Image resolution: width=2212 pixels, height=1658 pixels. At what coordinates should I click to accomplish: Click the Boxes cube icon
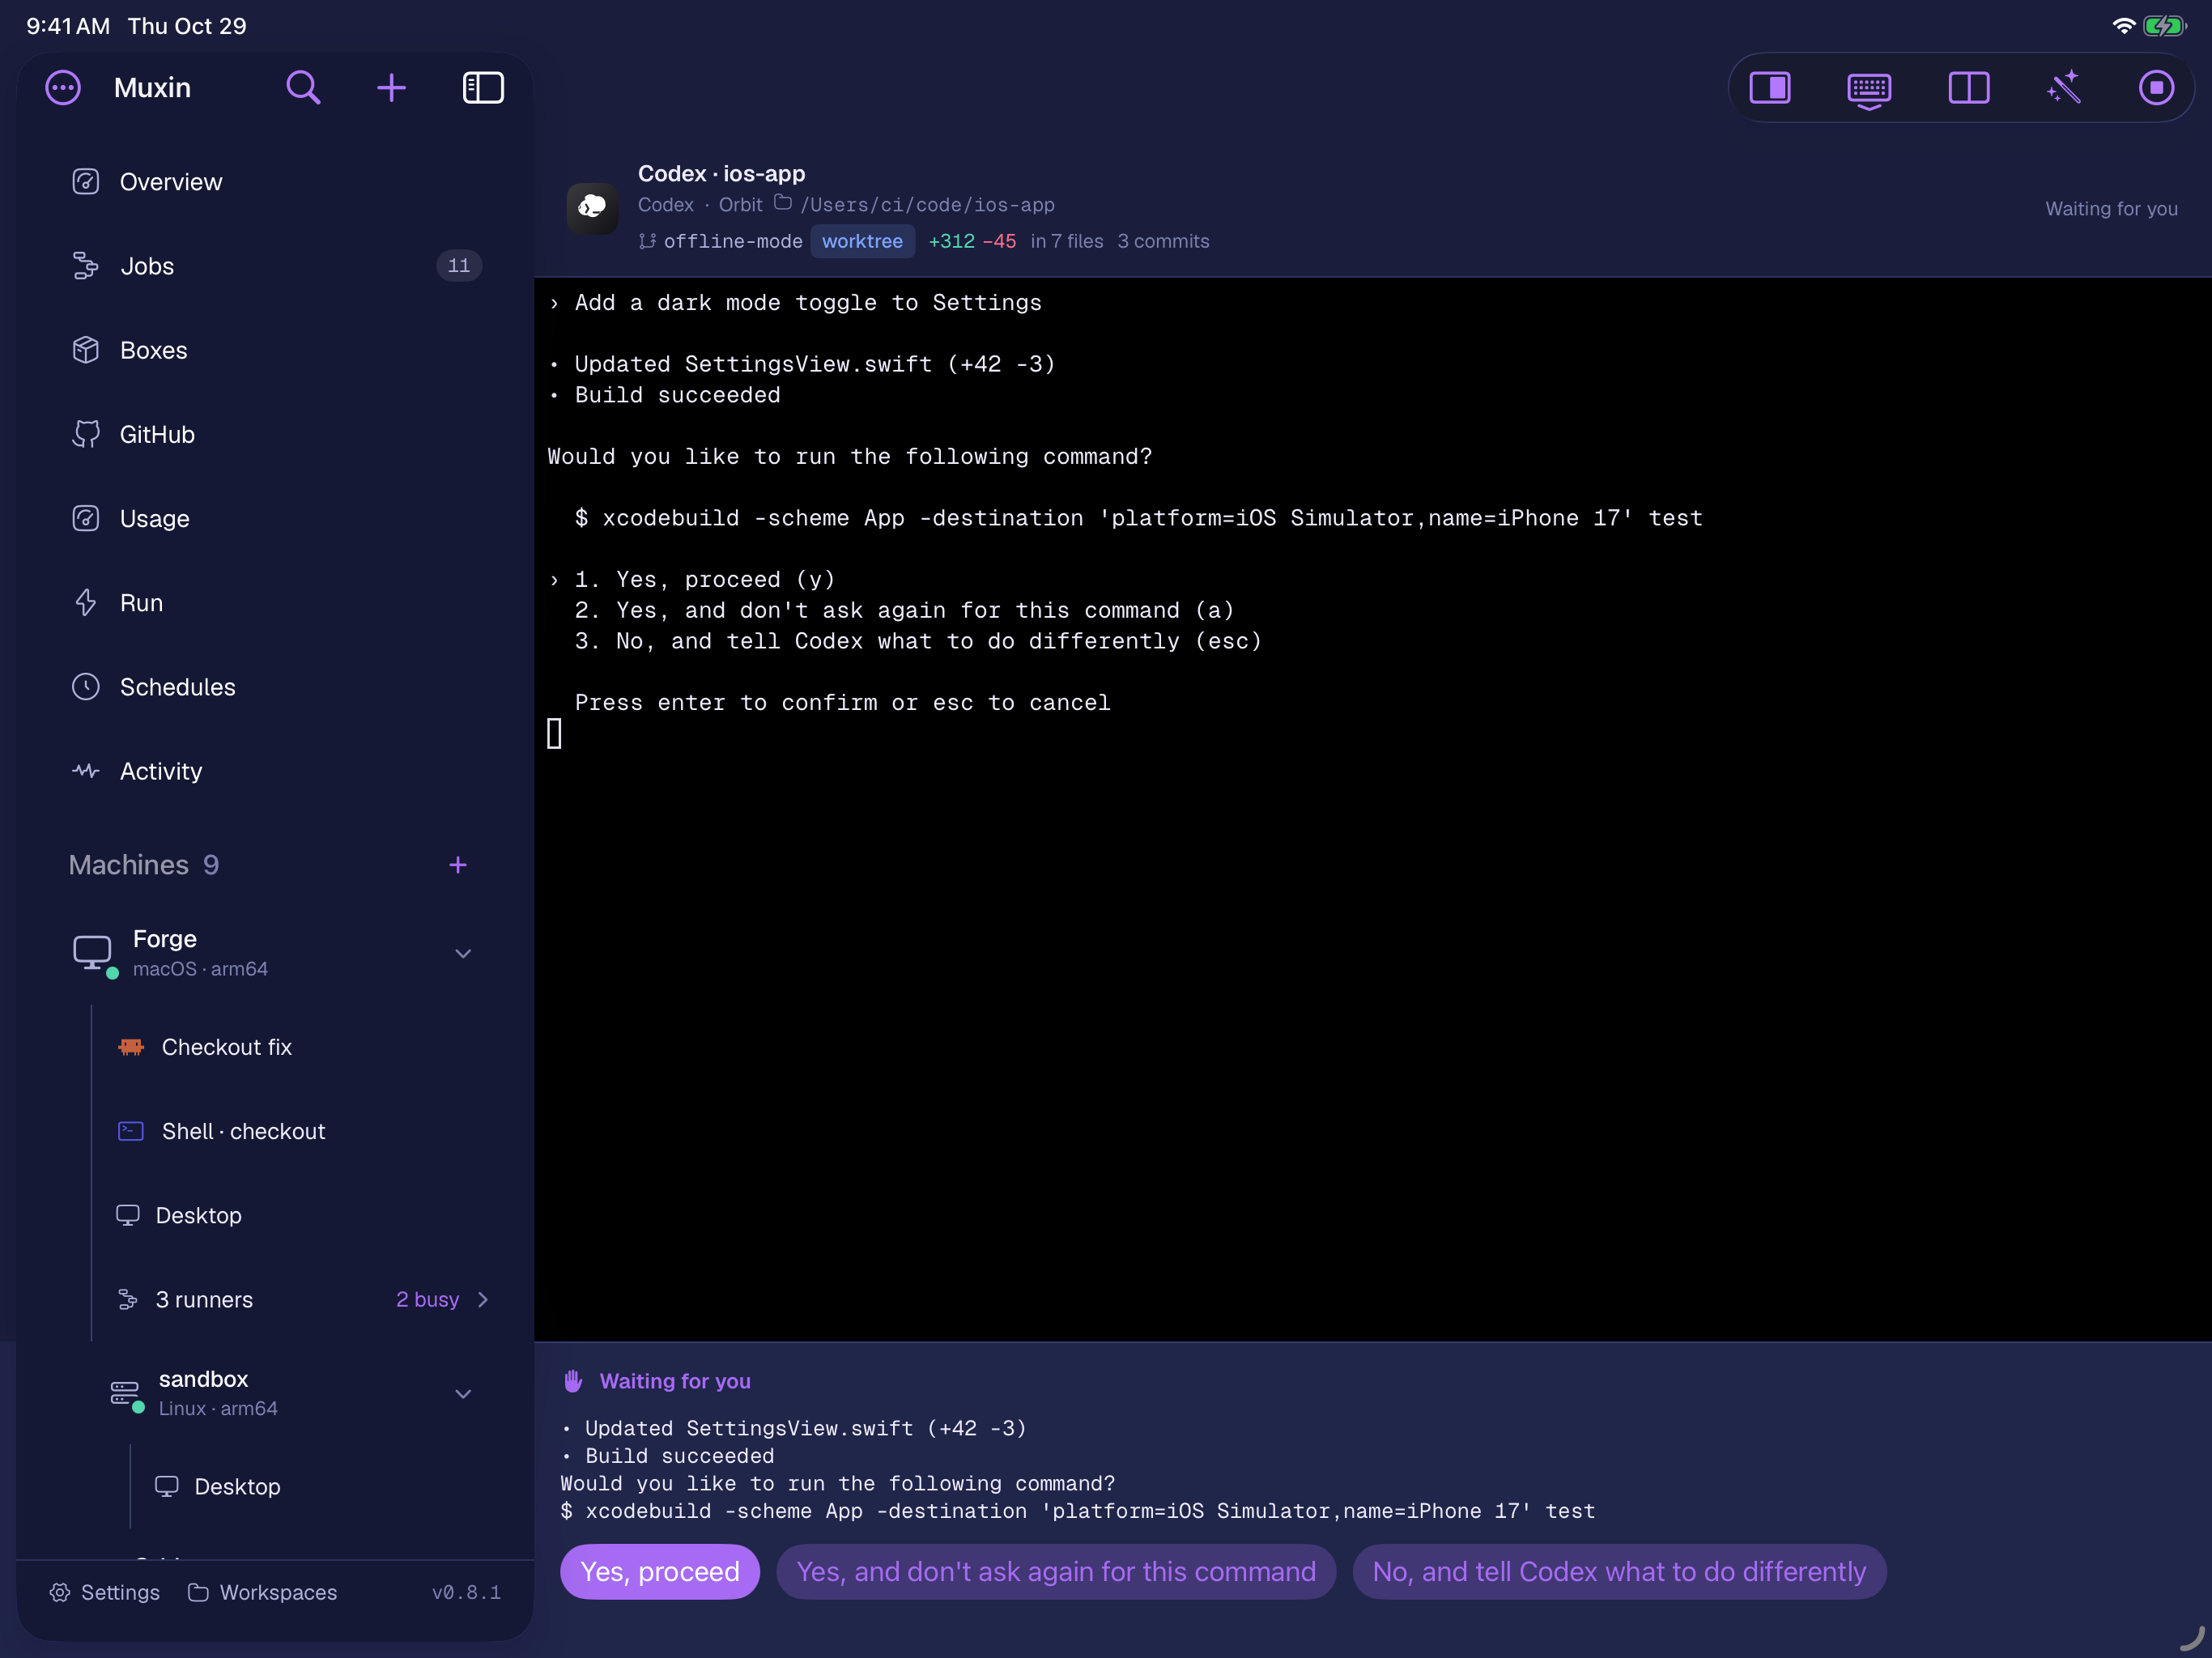click(x=86, y=350)
